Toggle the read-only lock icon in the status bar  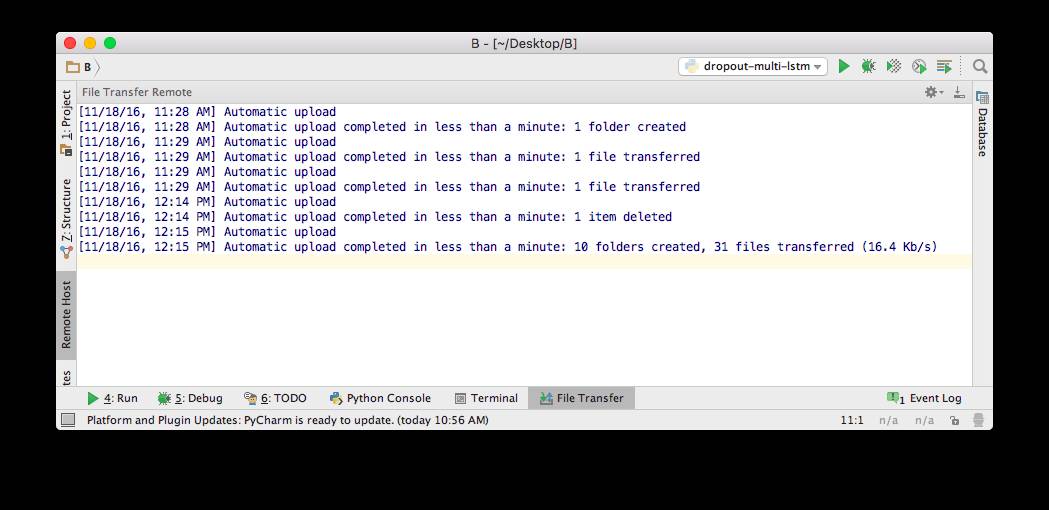[x=955, y=420]
